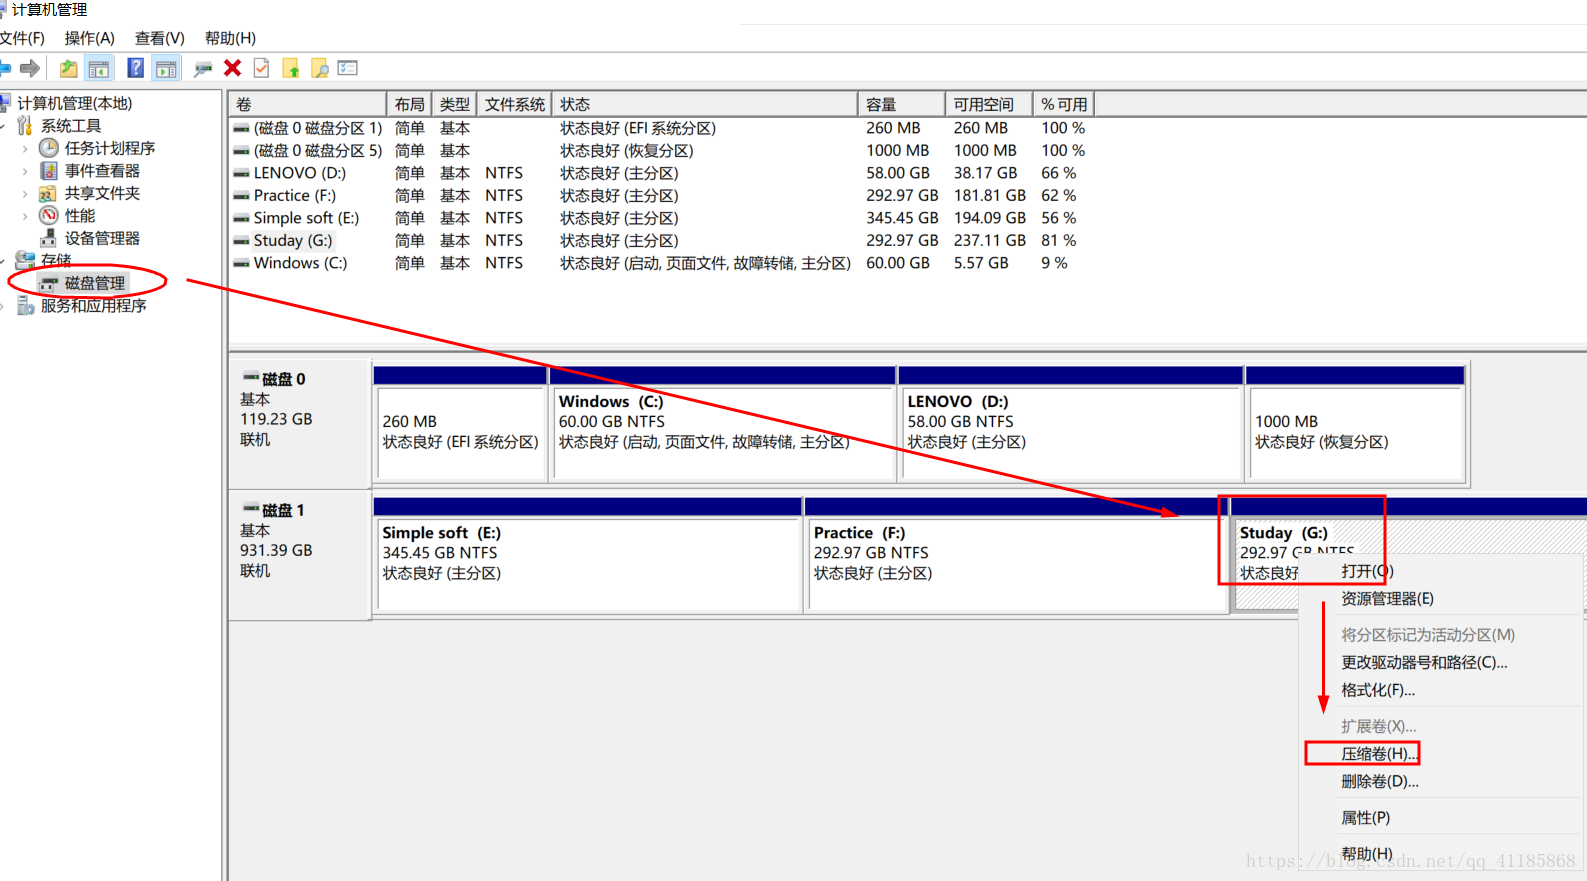Expand the 共享文件夹 chevron
The width and height of the screenshot is (1587, 881).
pyautogui.click(x=25, y=193)
